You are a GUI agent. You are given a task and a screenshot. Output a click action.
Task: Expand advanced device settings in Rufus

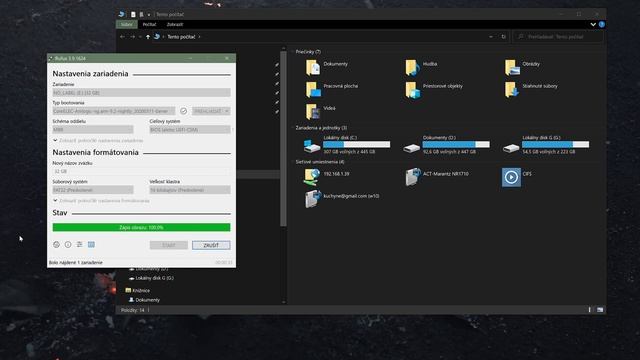pos(98,140)
